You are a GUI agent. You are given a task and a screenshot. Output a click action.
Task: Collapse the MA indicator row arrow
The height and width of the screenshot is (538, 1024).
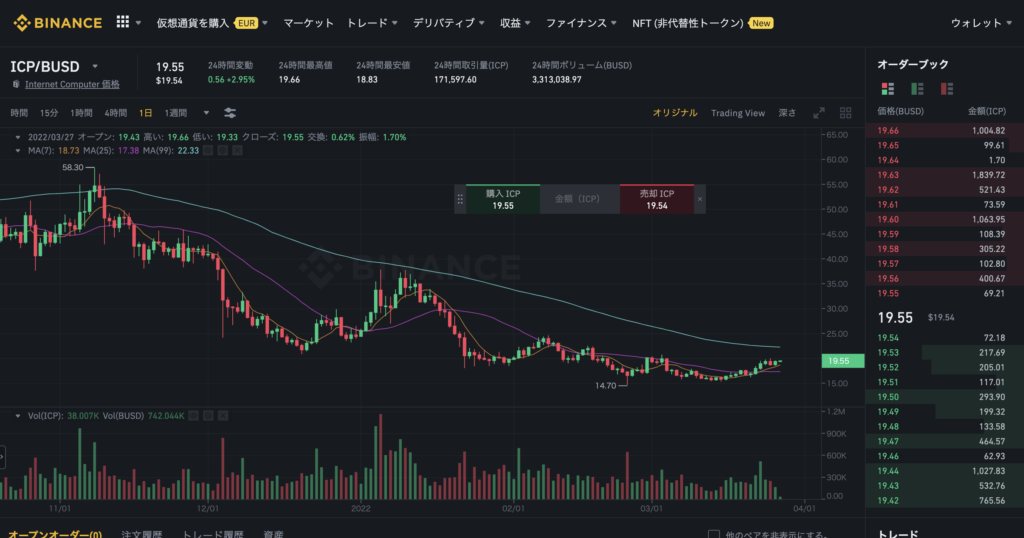(x=18, y=151)
